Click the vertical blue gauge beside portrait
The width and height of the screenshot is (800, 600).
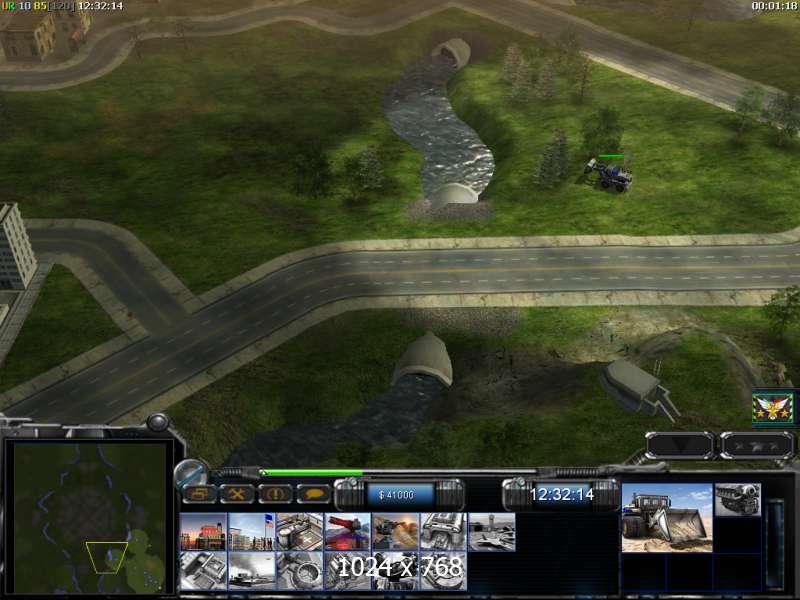click(x=776, y=543)
